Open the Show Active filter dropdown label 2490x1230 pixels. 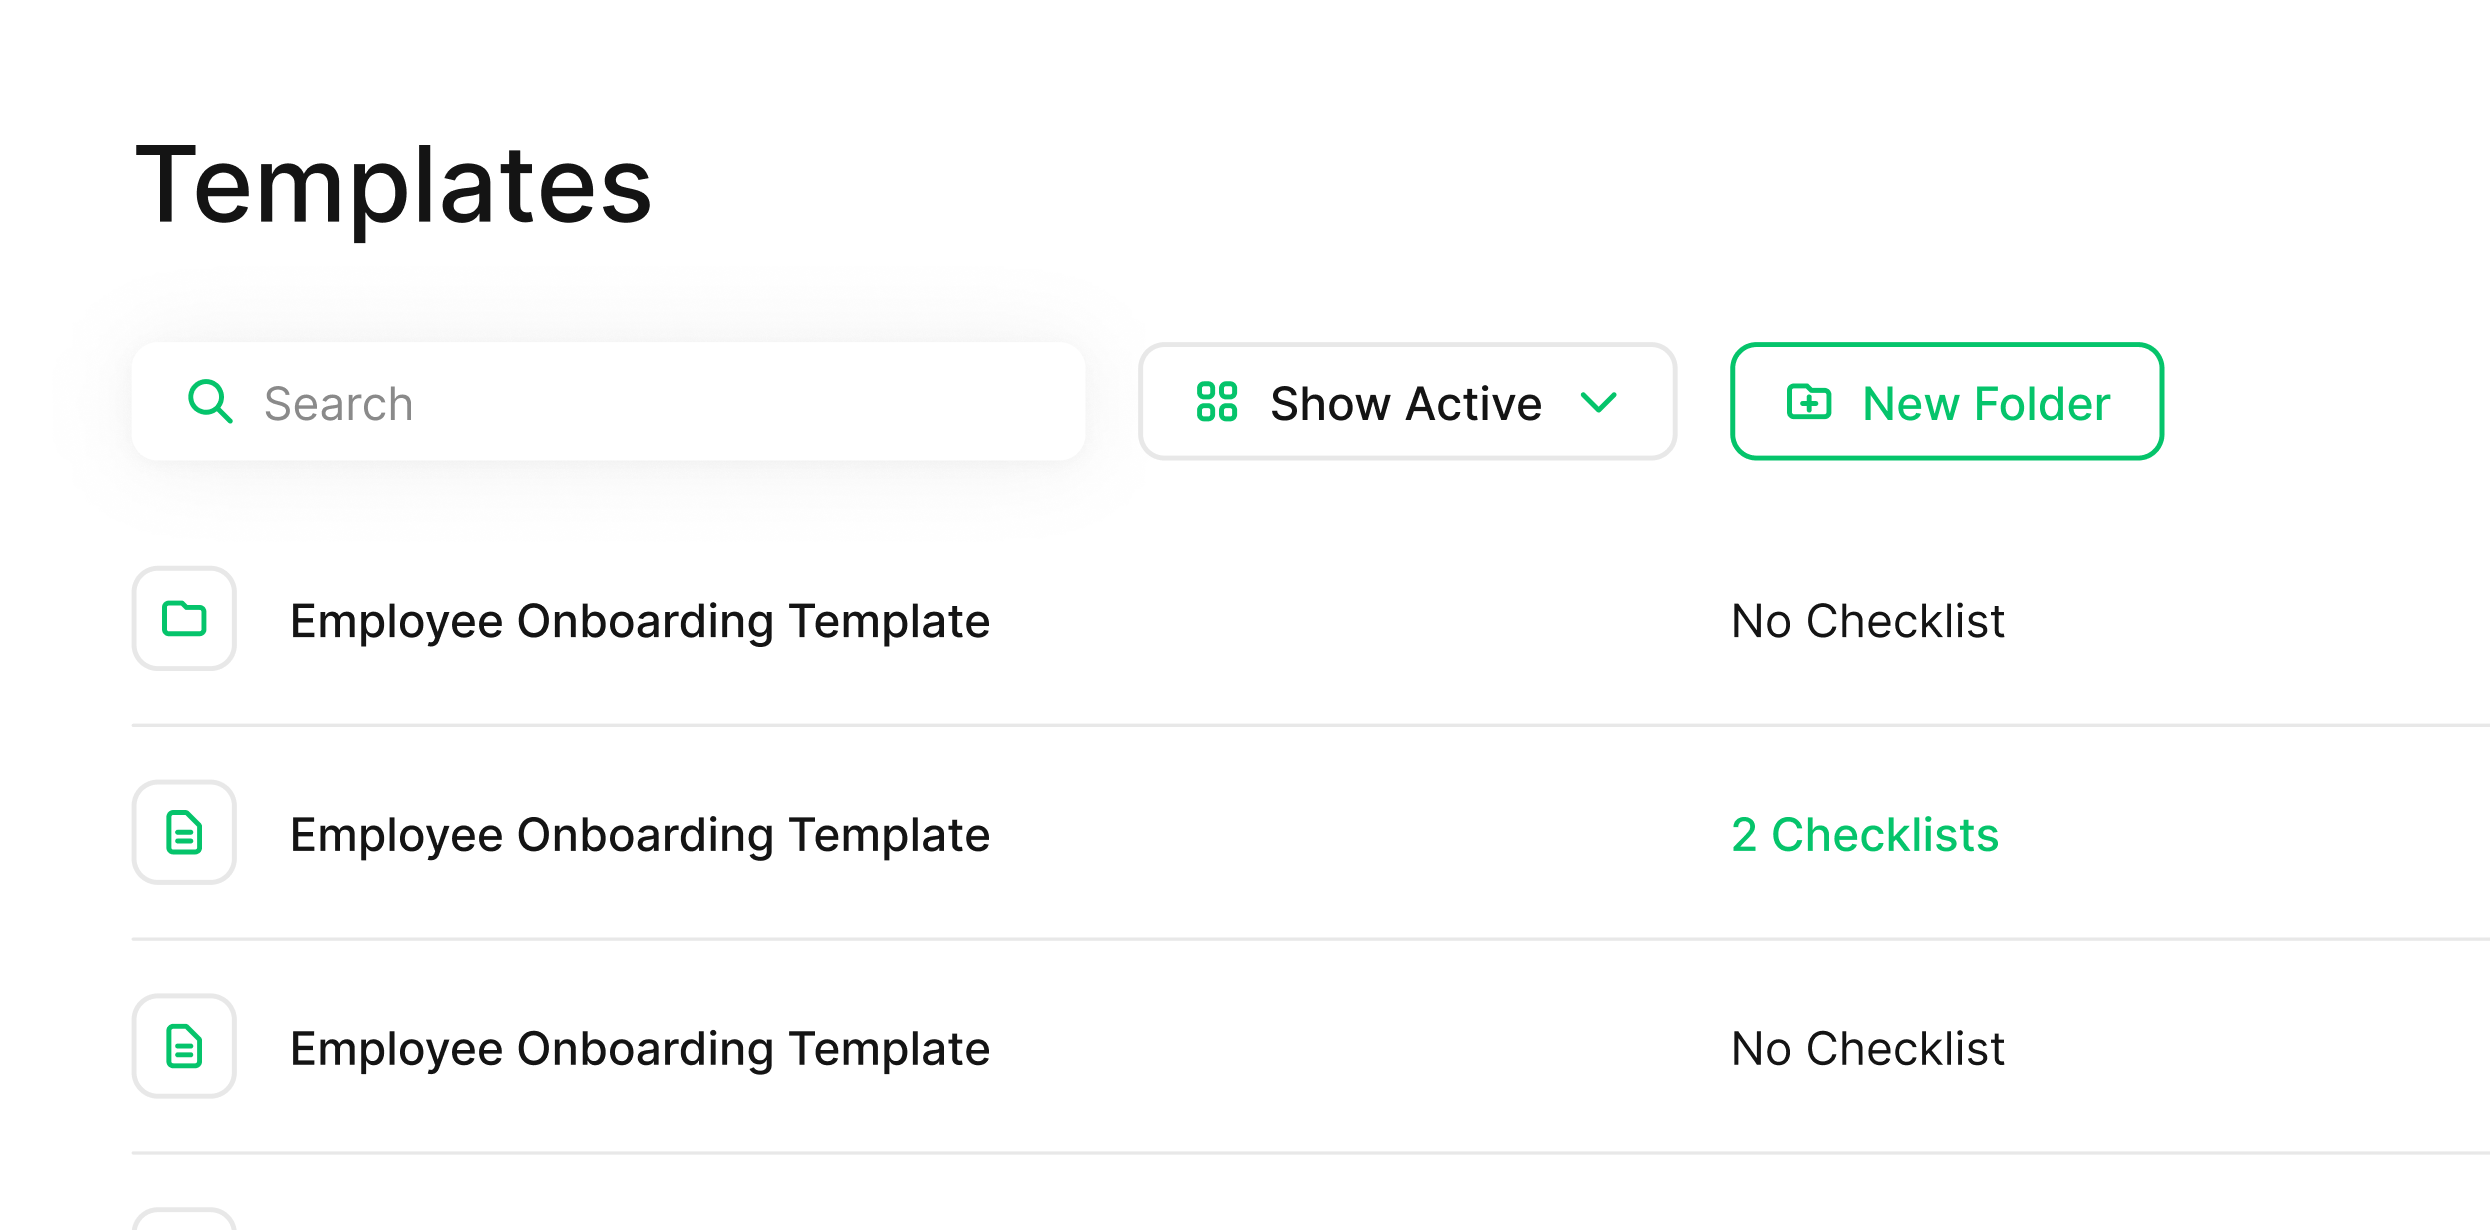click(x=1405, y=404)
